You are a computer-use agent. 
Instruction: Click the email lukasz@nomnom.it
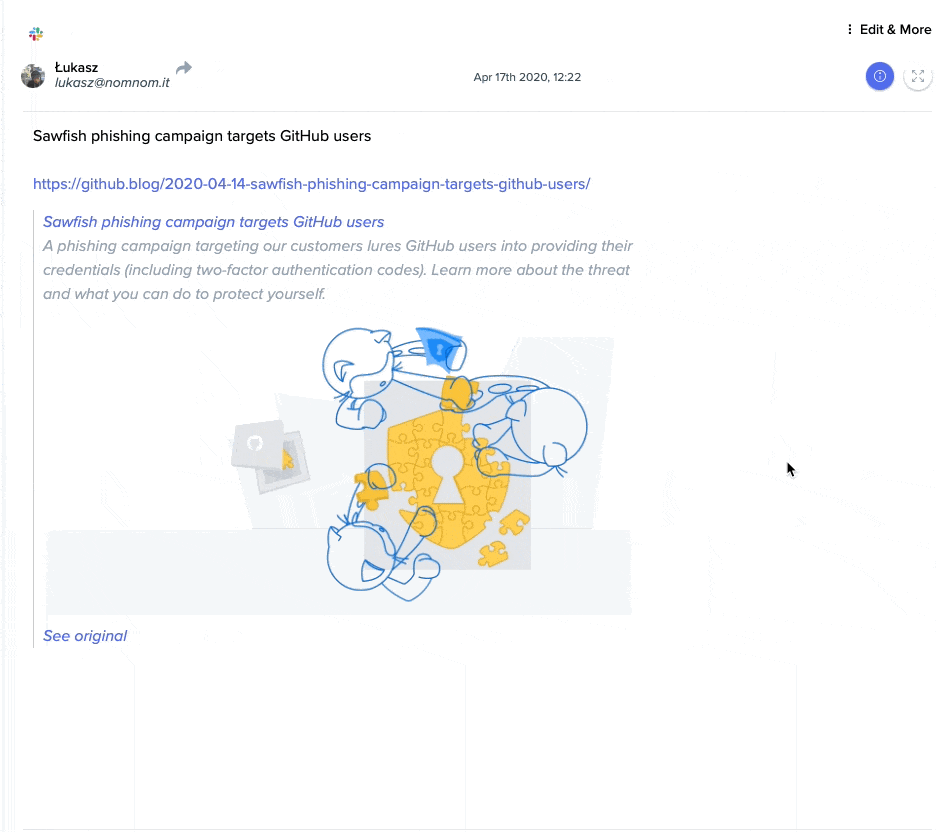112,83
